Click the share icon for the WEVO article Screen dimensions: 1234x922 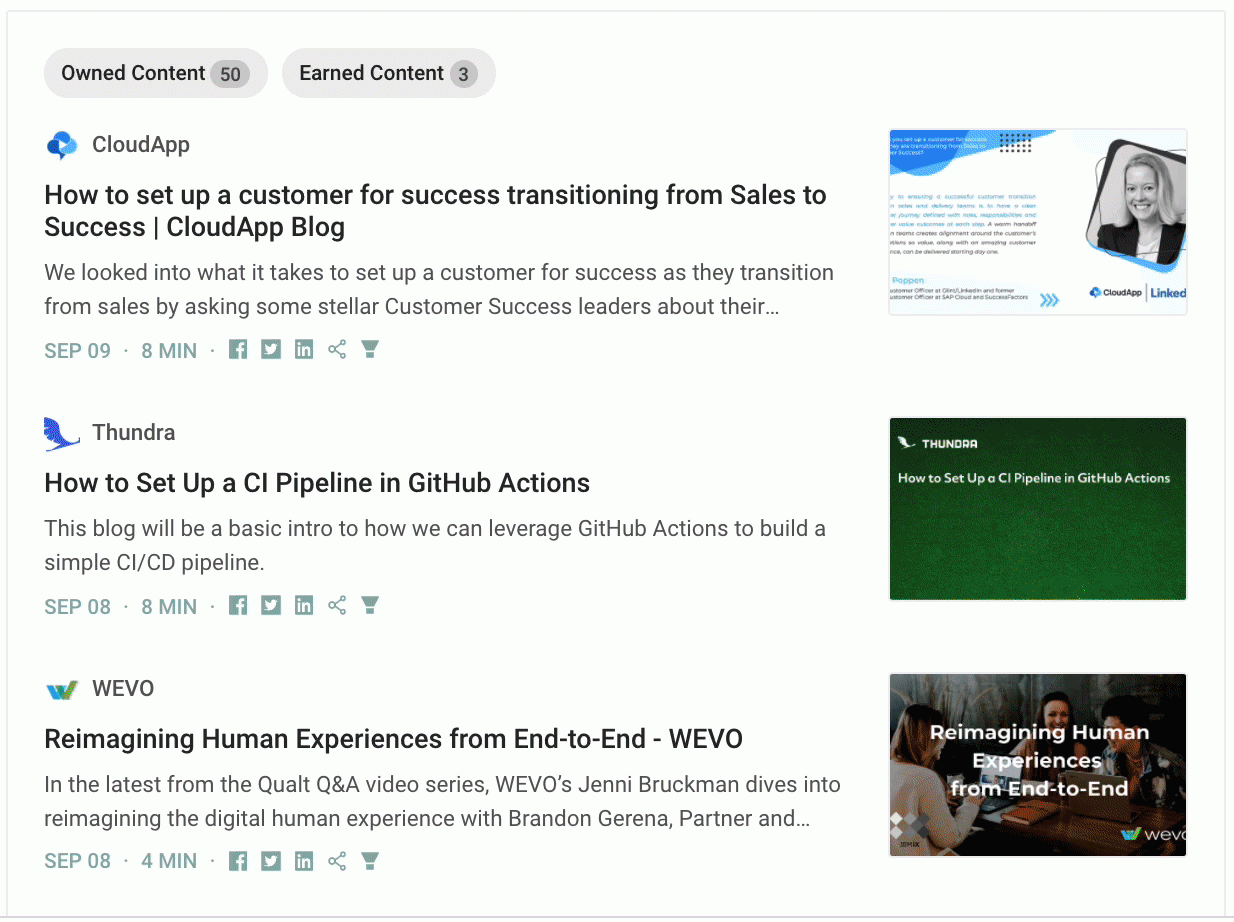[x=337, y=861]
